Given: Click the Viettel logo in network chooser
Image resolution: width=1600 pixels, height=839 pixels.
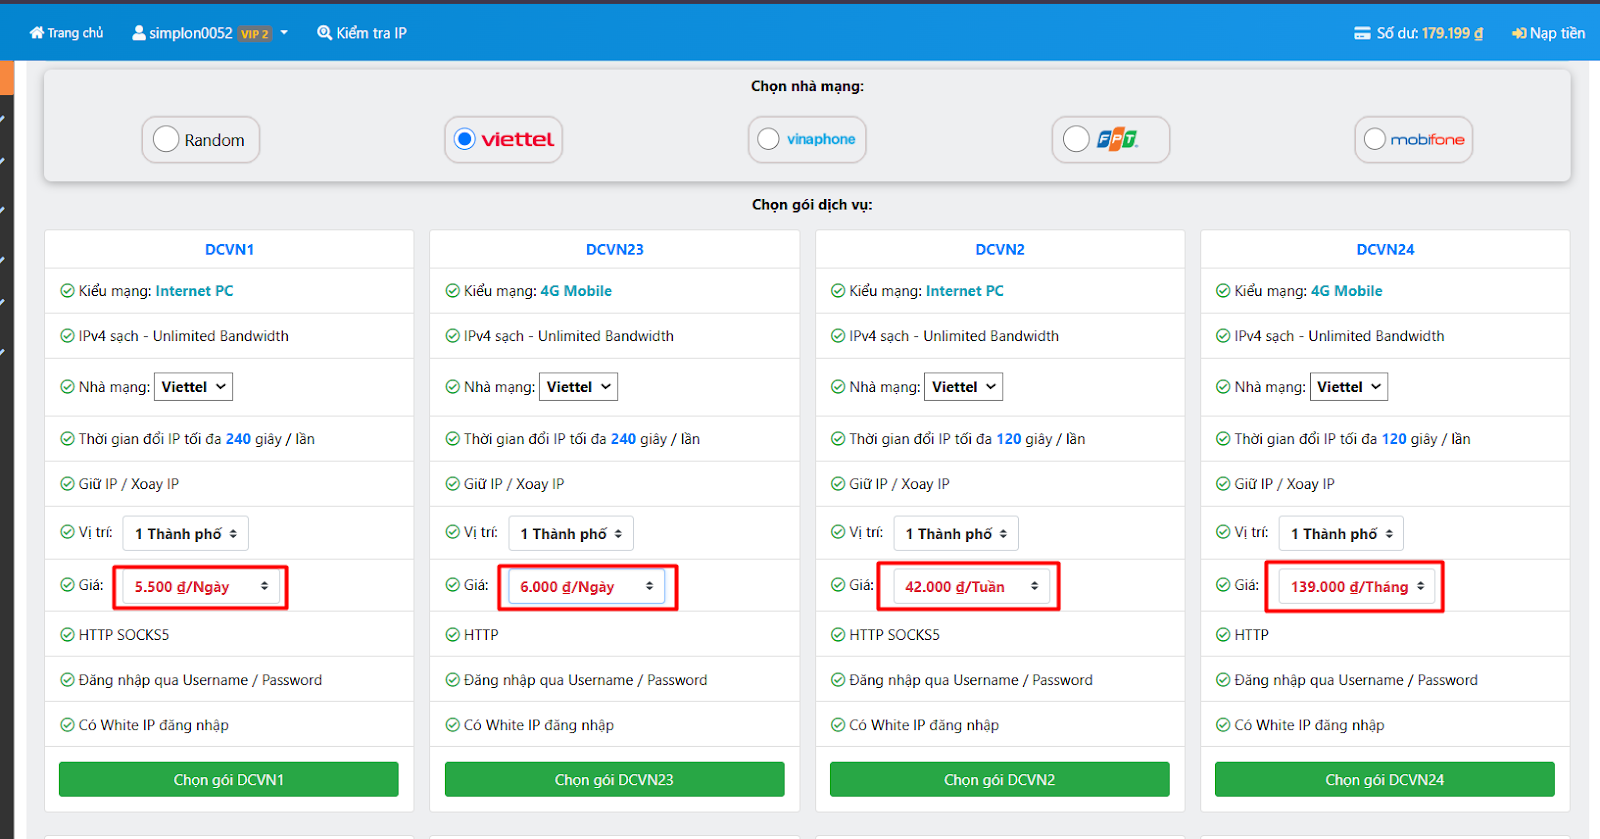Looking at the screenshot, I should click(517, 139).
